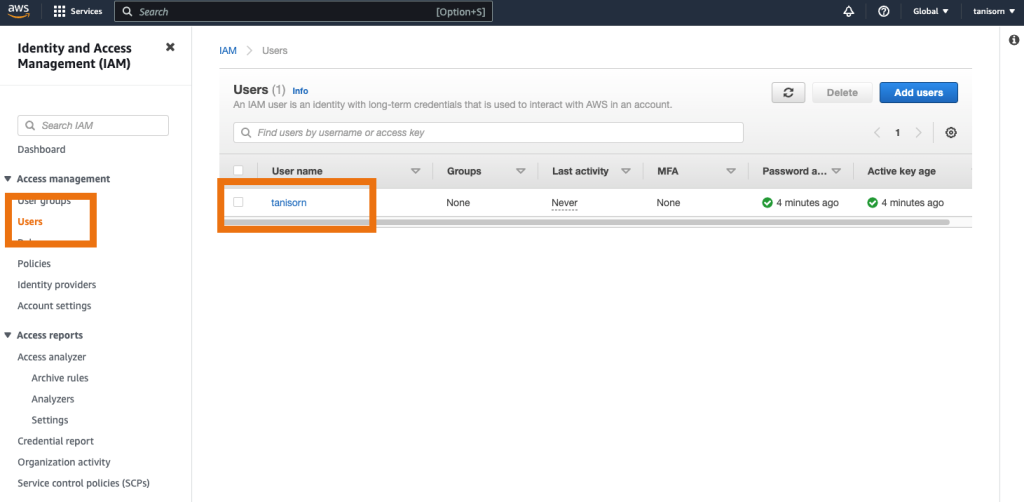Viewport: 1024px width, 502px height.
Task: Select all users checkbox in header
Action: 238,170
